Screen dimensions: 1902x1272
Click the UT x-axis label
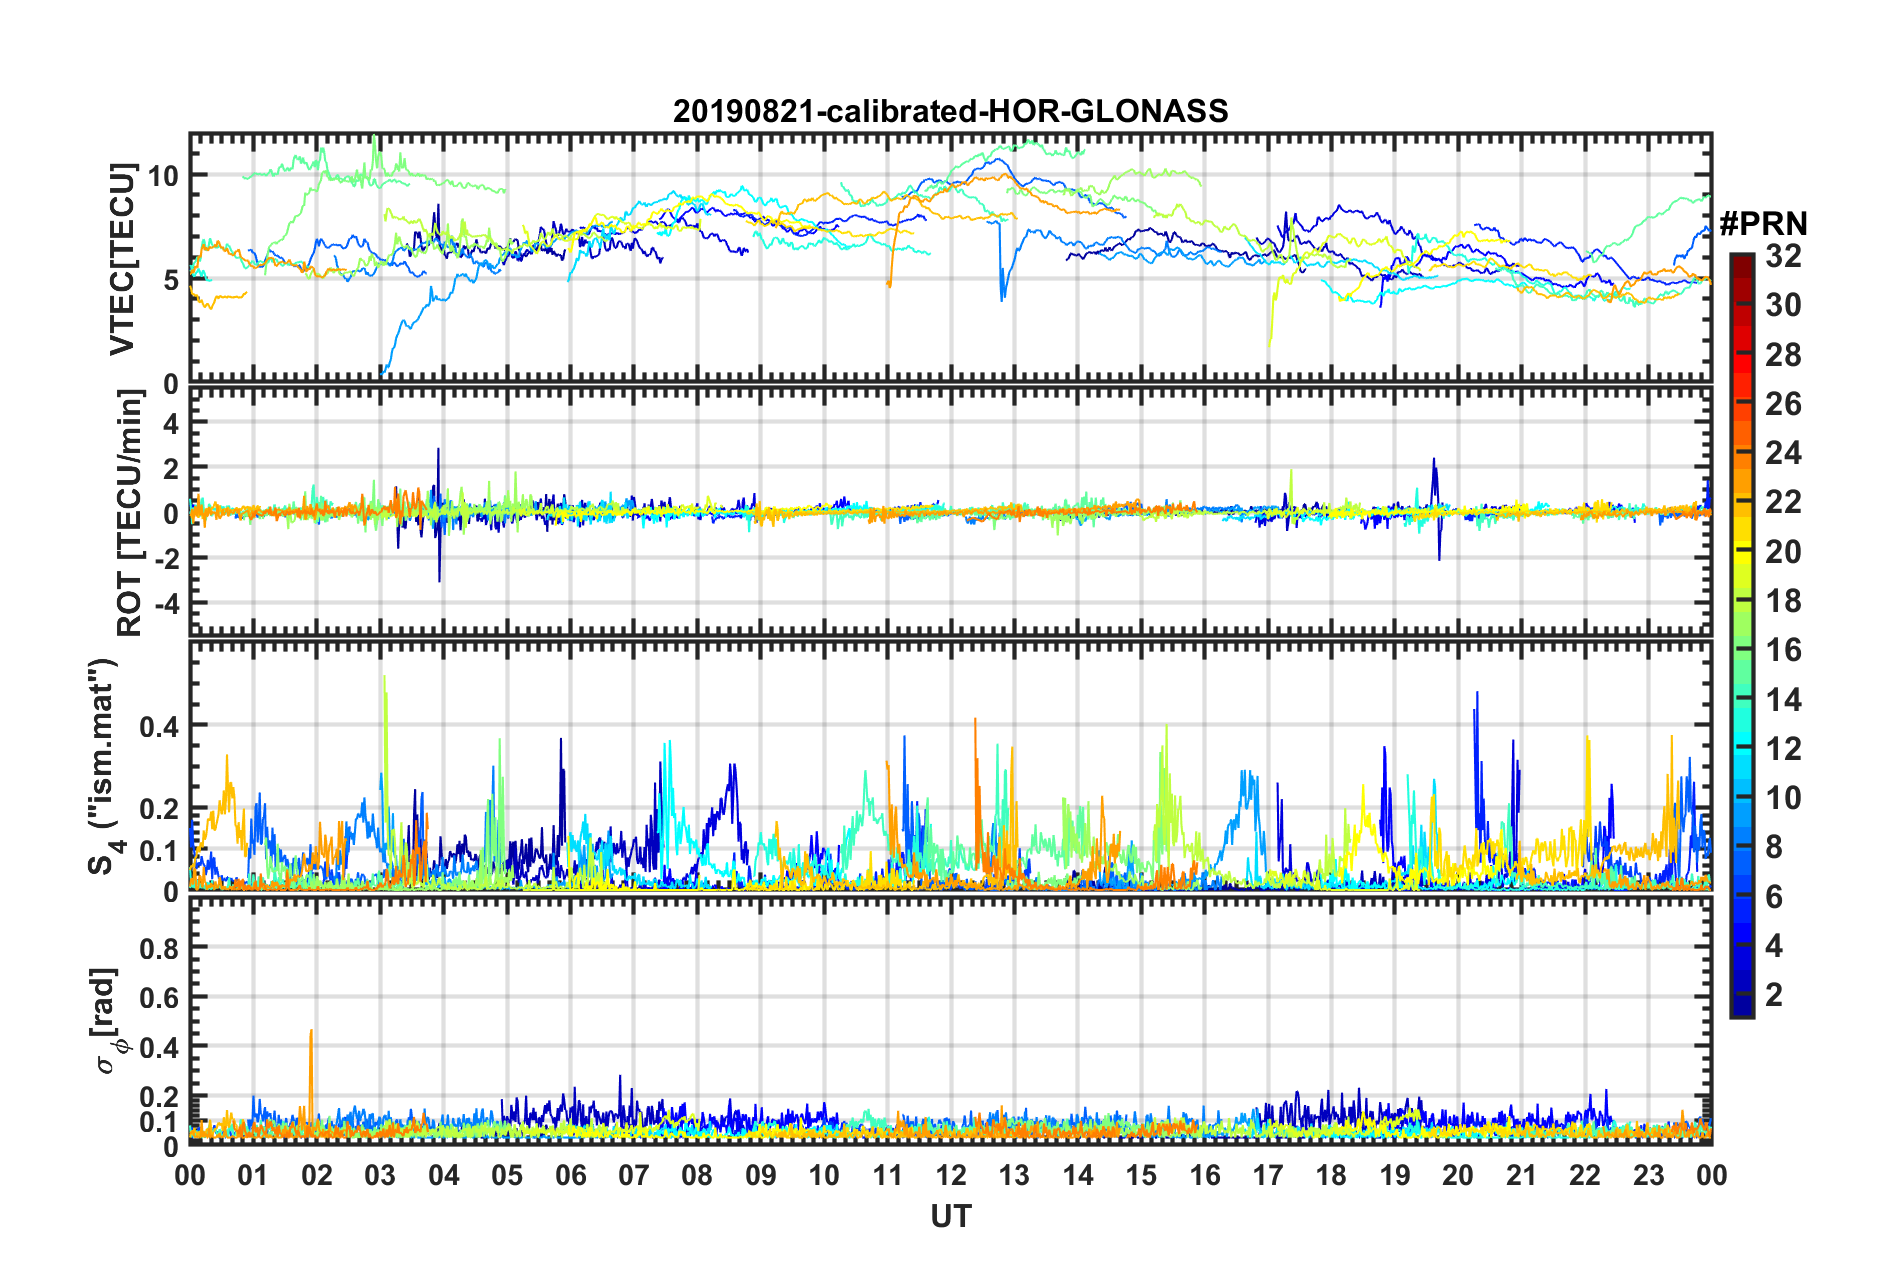950,1216
